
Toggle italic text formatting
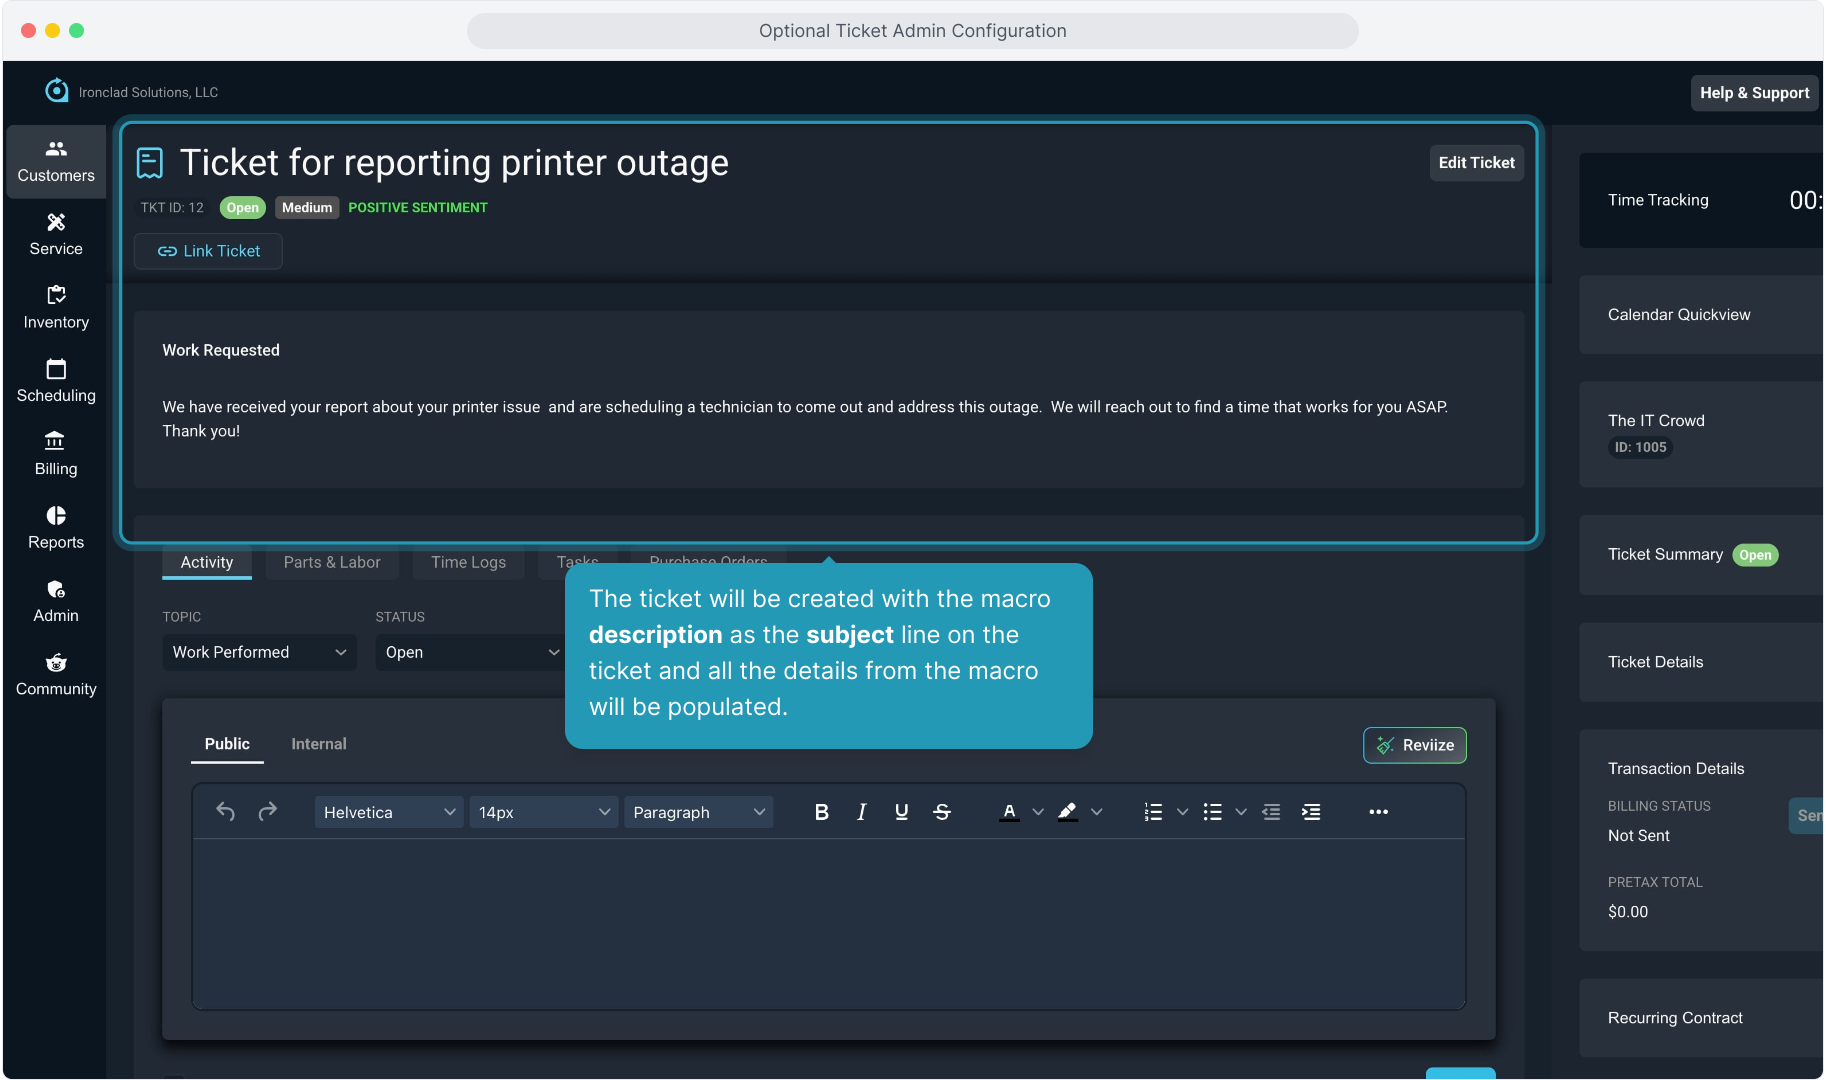[x=861, y=812]
